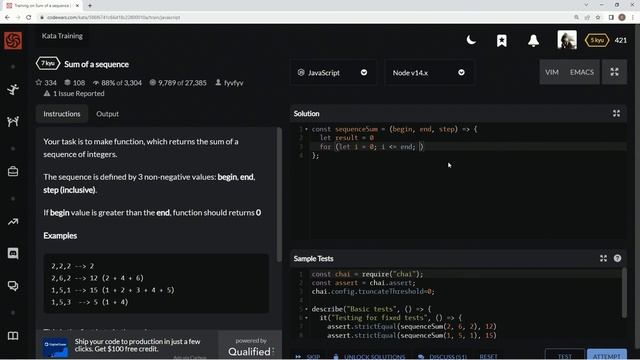640x360 pixels.
Task: Open a new browser tab
Action: click(x=90, y=6)
